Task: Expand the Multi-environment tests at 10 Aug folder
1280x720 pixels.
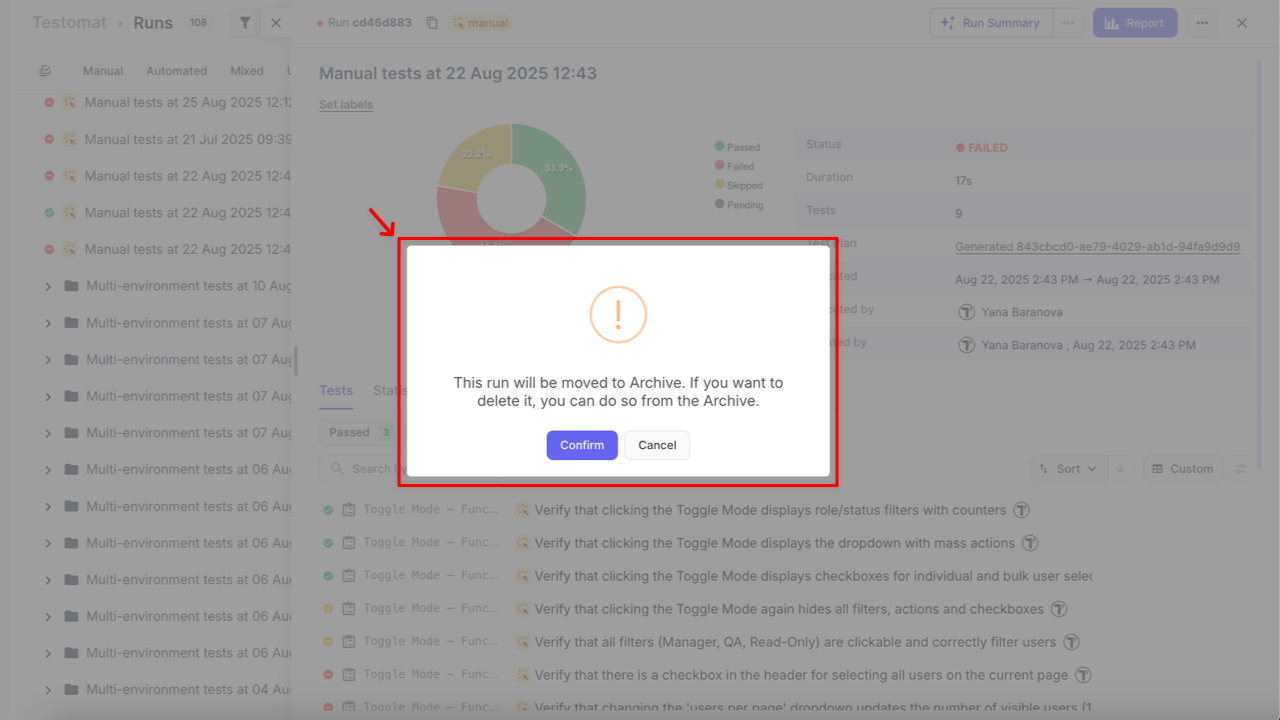Action: pos(48,287)
